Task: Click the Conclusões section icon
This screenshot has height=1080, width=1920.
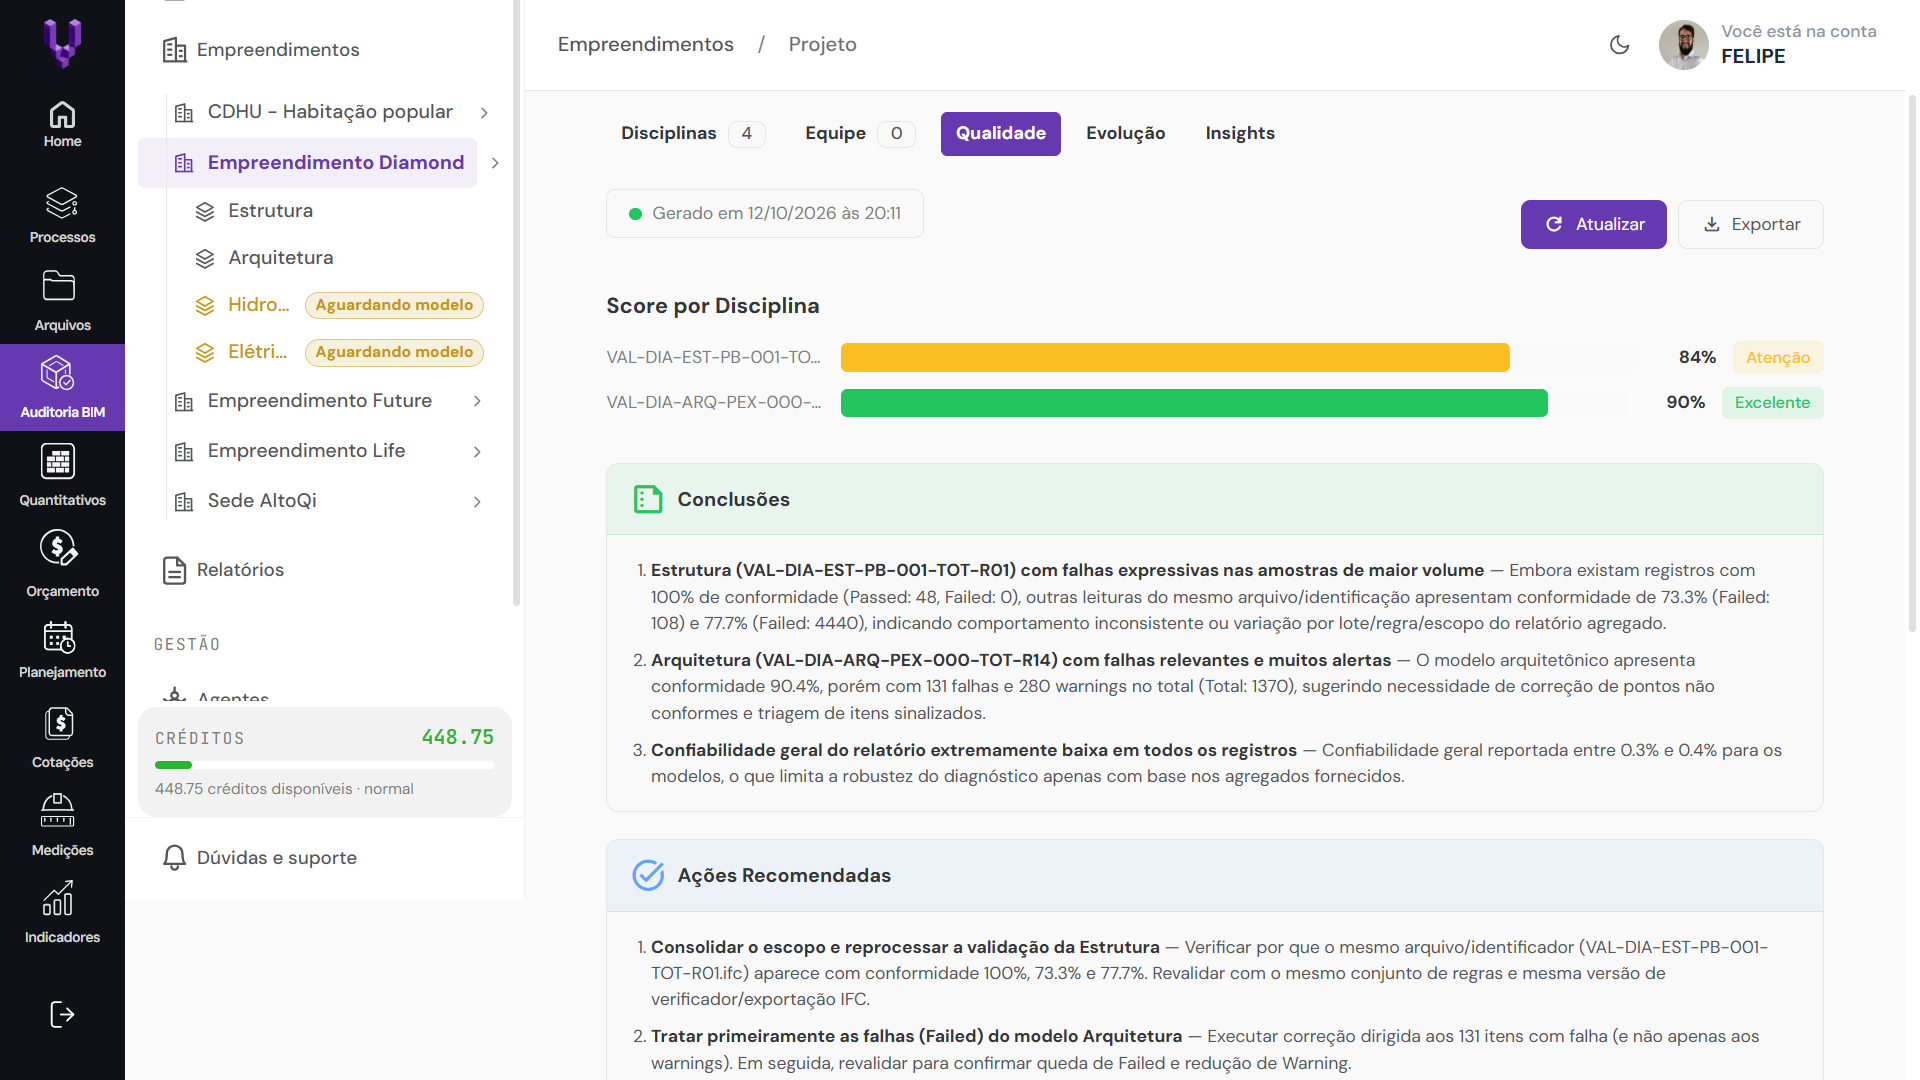Action: coord(648,499)
